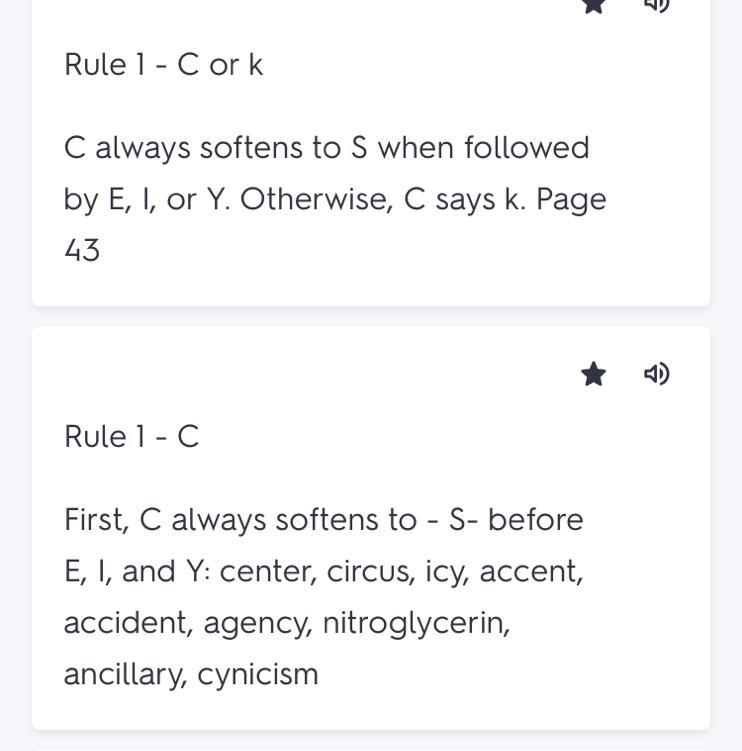Screen dimensions: 742x751
Task: Star the 'Rule 1 - C' flashcard
Action: pyautogui.click(x=593, y=374)
